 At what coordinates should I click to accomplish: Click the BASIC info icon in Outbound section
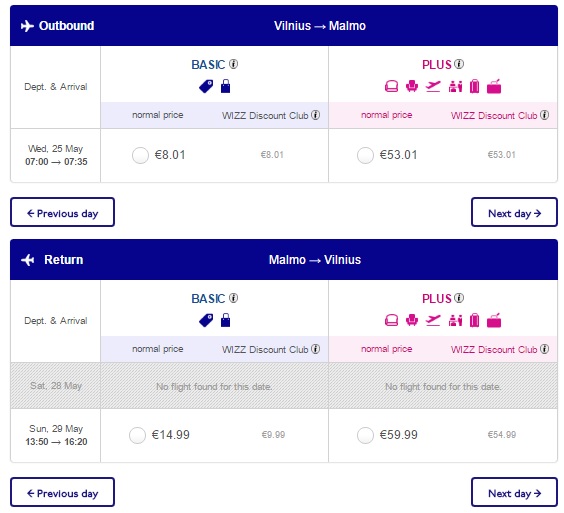[x=233, y=64]
